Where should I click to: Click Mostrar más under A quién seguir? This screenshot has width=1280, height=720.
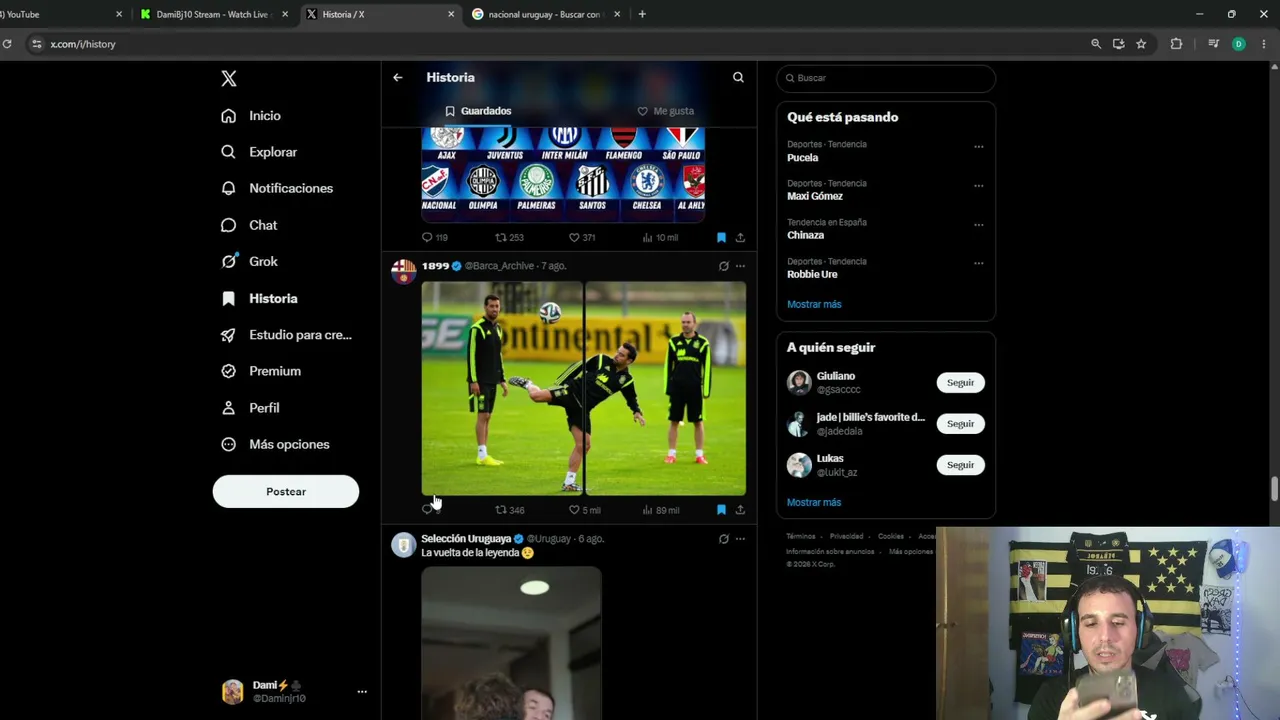click(814, 502)
